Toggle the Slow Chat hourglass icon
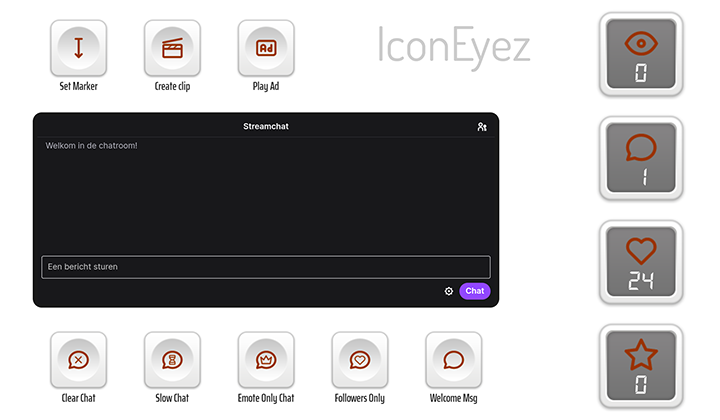 [172, 360]
